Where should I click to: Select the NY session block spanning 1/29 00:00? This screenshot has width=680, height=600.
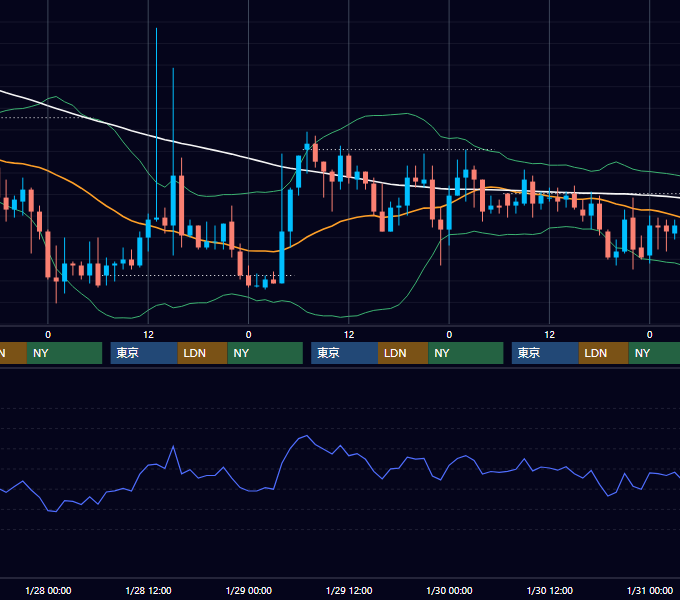[x=265, y=353]
